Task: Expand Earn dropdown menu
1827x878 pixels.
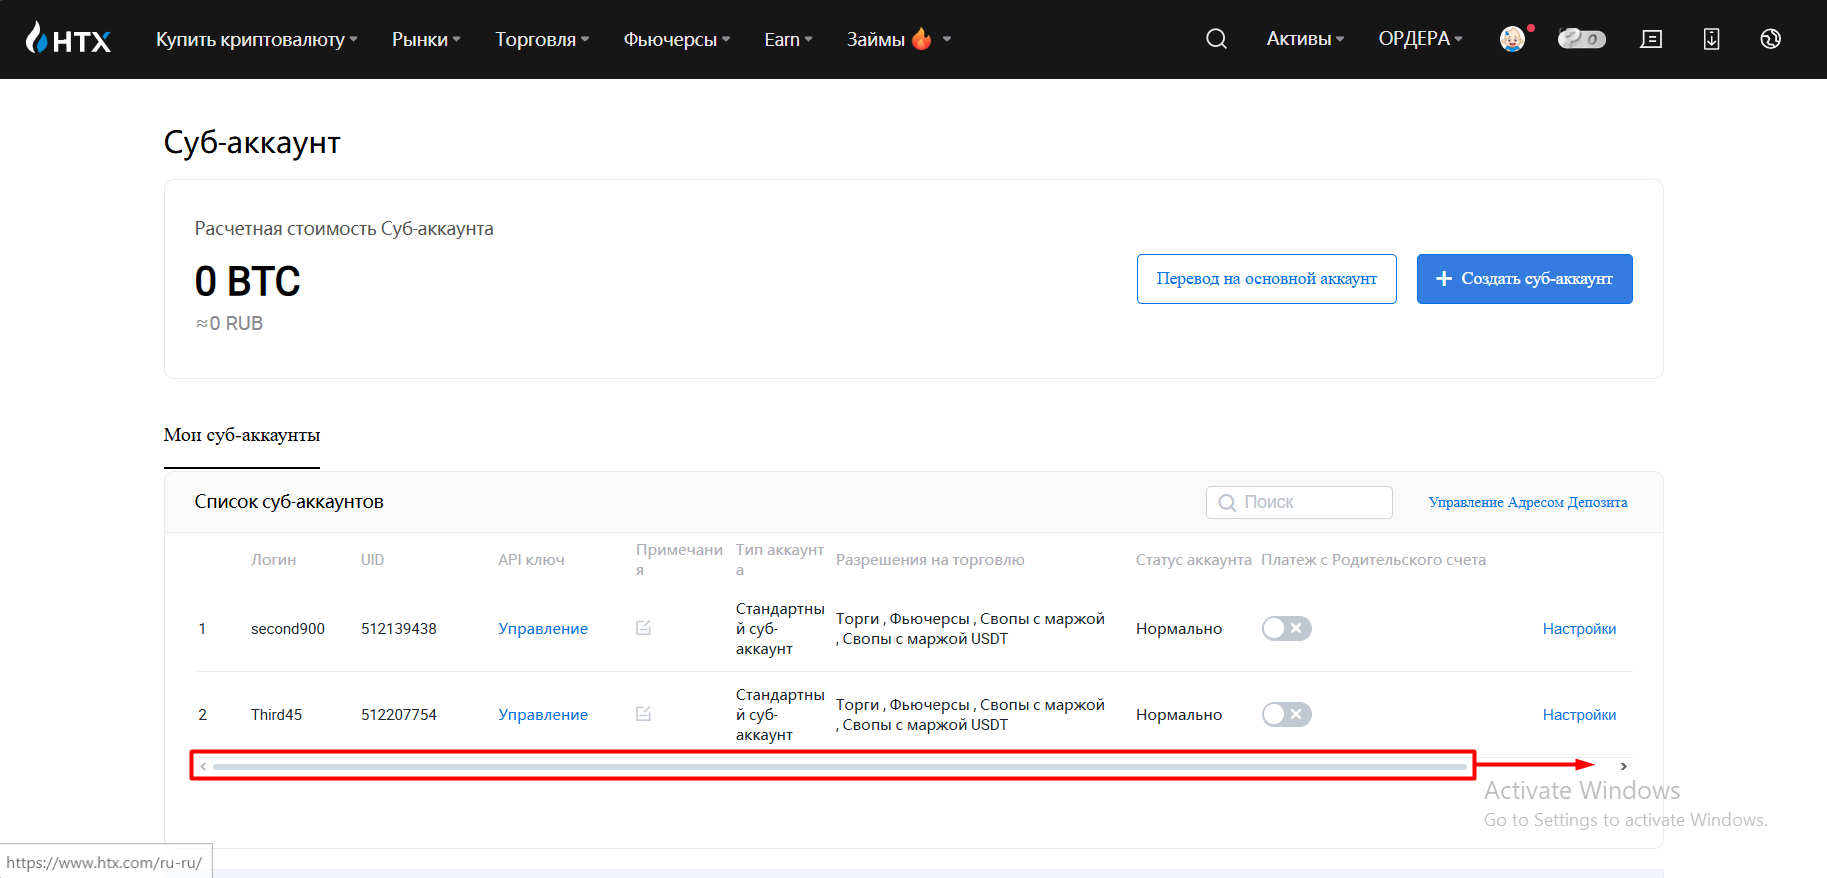Action: [x=788, y=39]
